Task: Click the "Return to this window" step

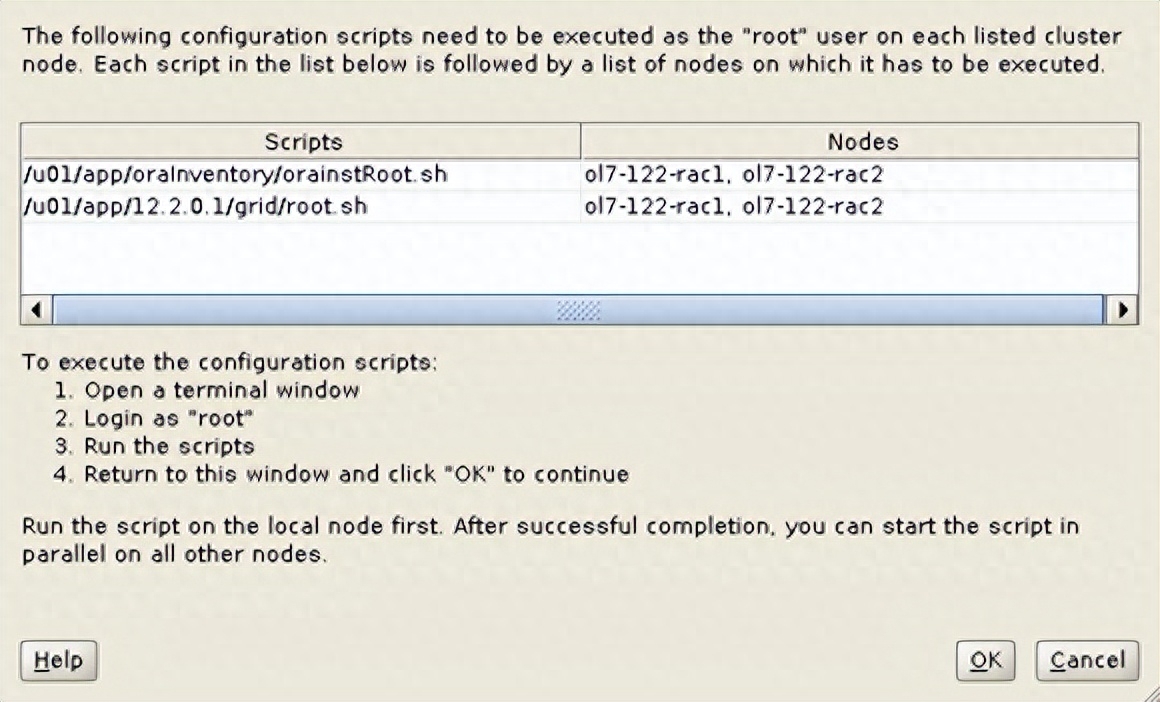Action: [355, 474]
